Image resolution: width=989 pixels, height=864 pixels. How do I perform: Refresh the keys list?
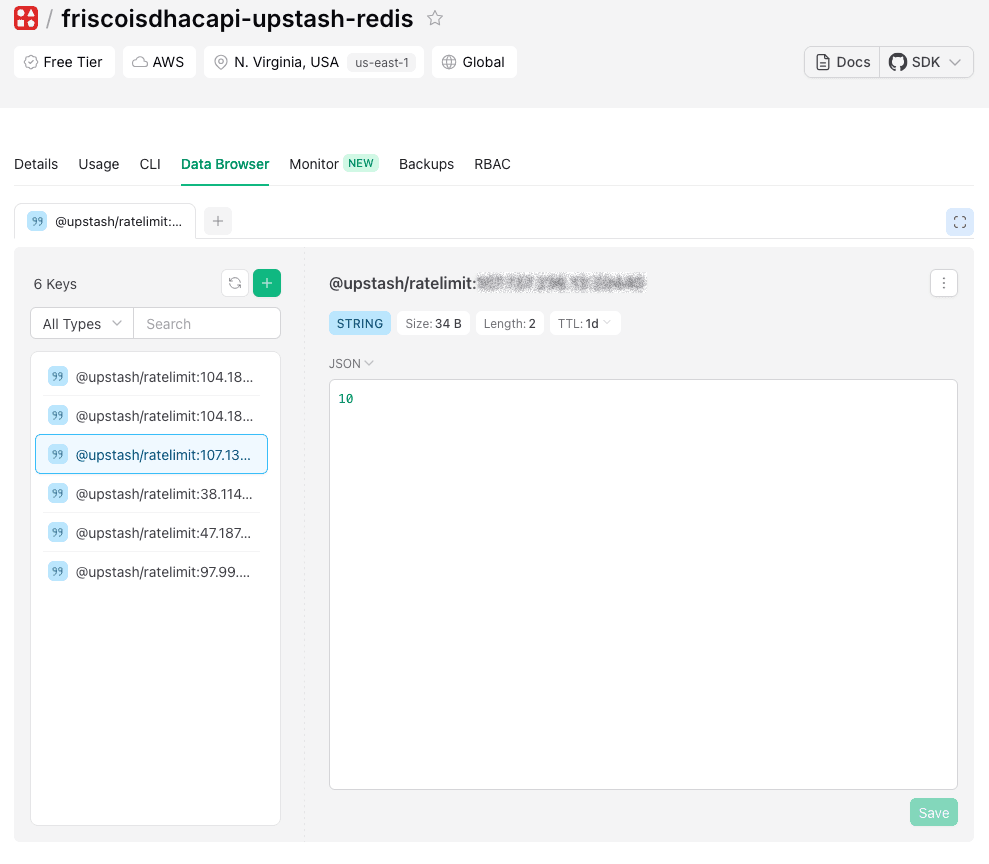(234, 283)
